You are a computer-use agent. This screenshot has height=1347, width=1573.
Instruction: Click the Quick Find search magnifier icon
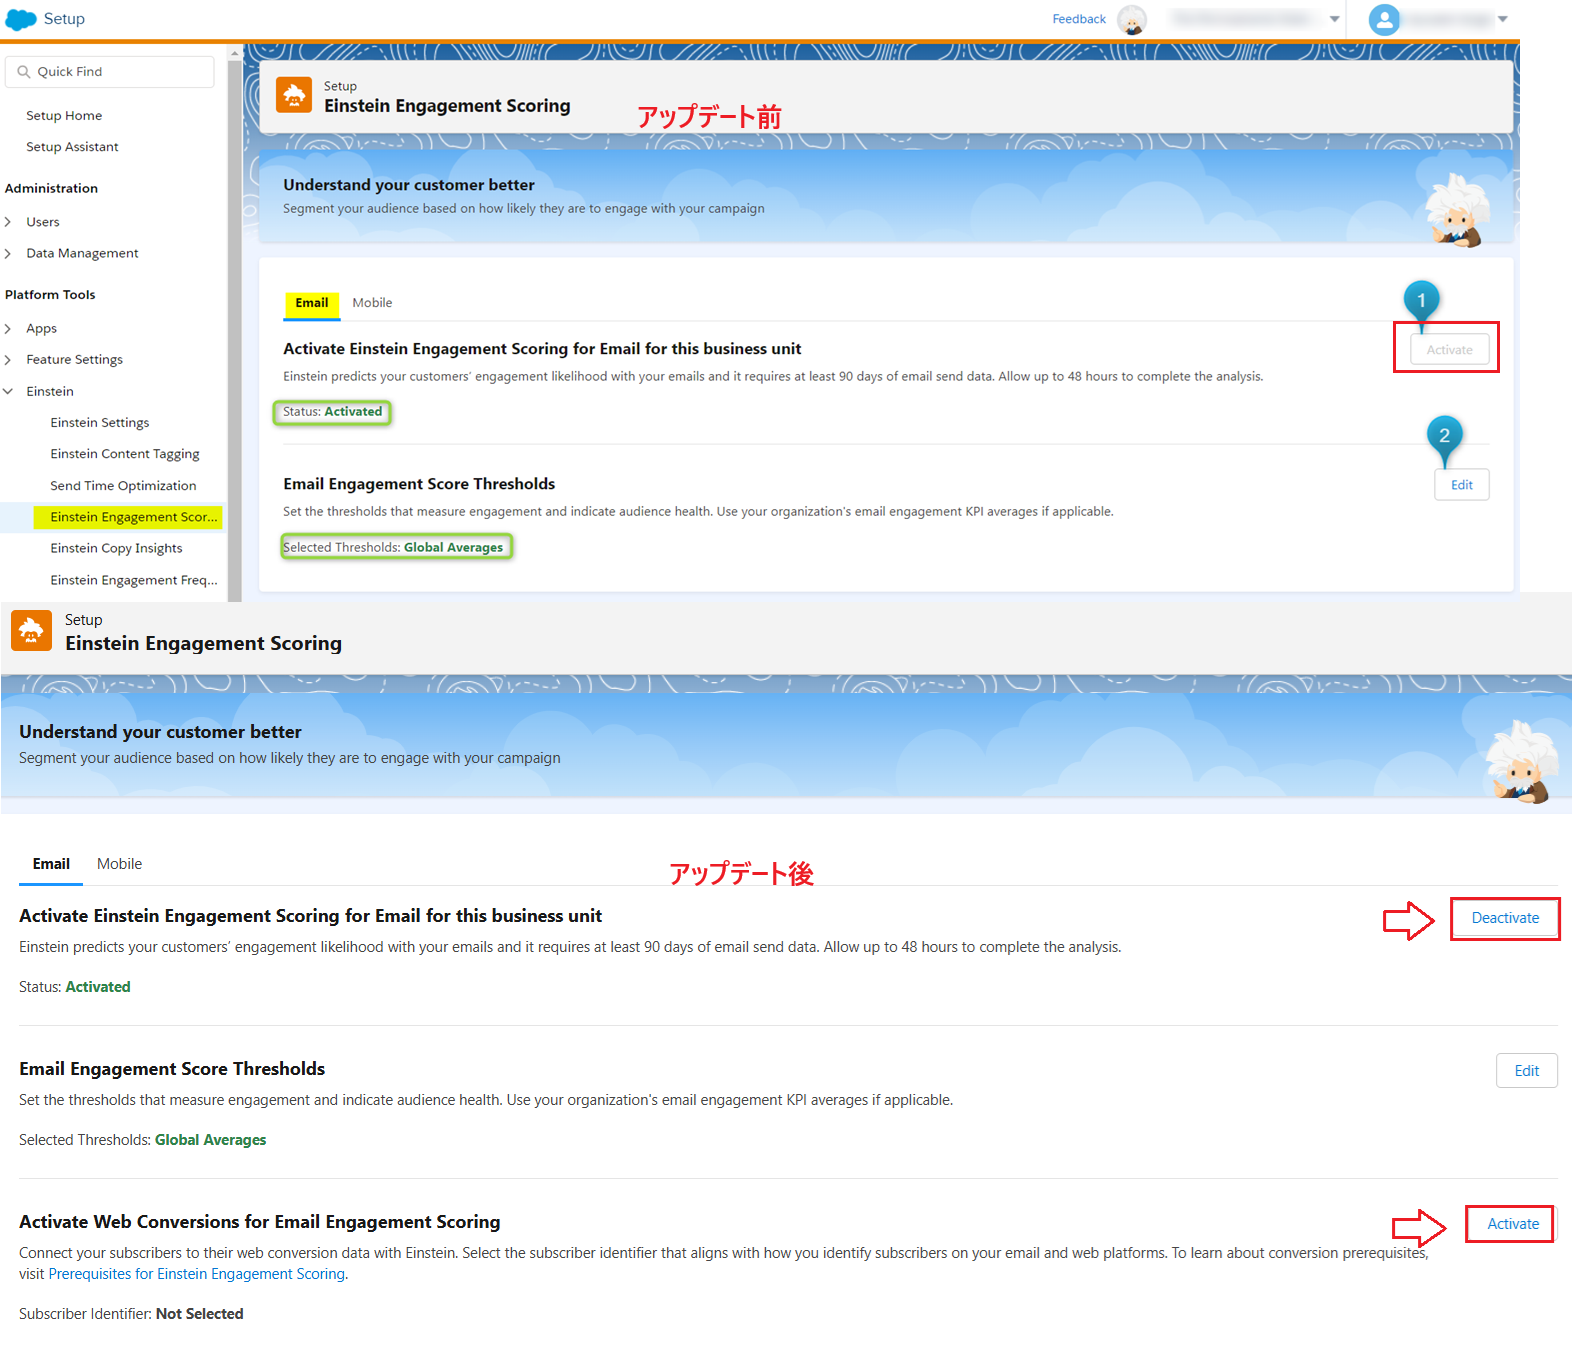24,72
